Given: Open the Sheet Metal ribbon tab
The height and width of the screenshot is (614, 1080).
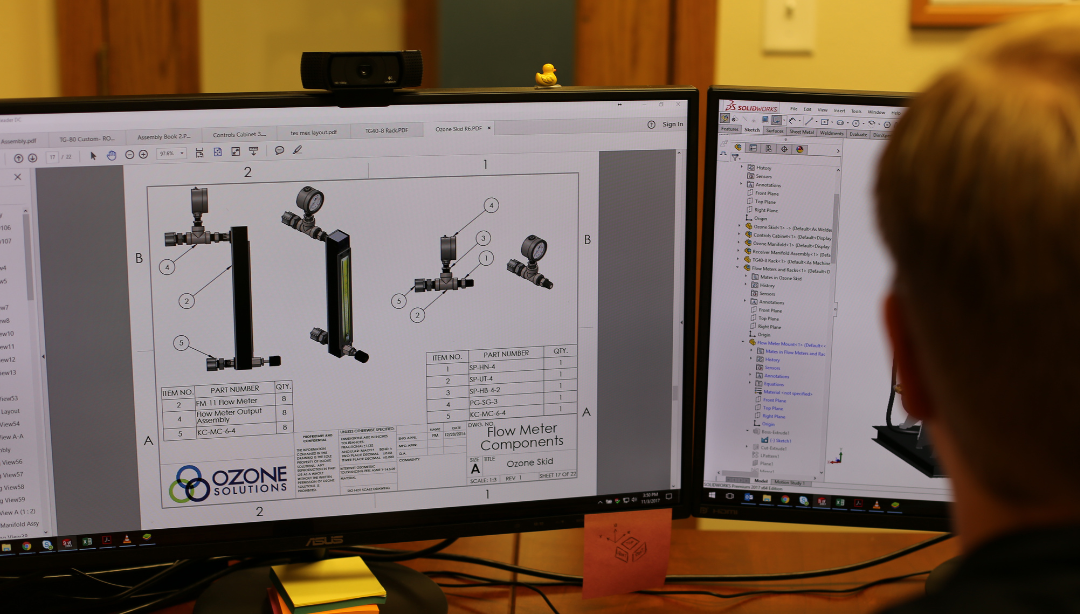Looking at the screenshot, I should click(802, 132).
